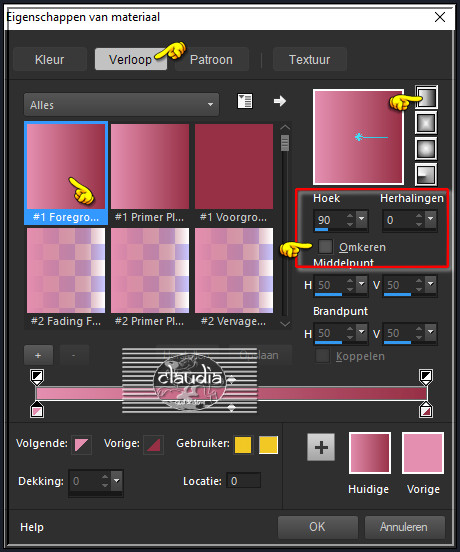The width and height of the screenshot is (460, 552).
Task: Open the Alles category dropdown
Action: click(121, 105)
